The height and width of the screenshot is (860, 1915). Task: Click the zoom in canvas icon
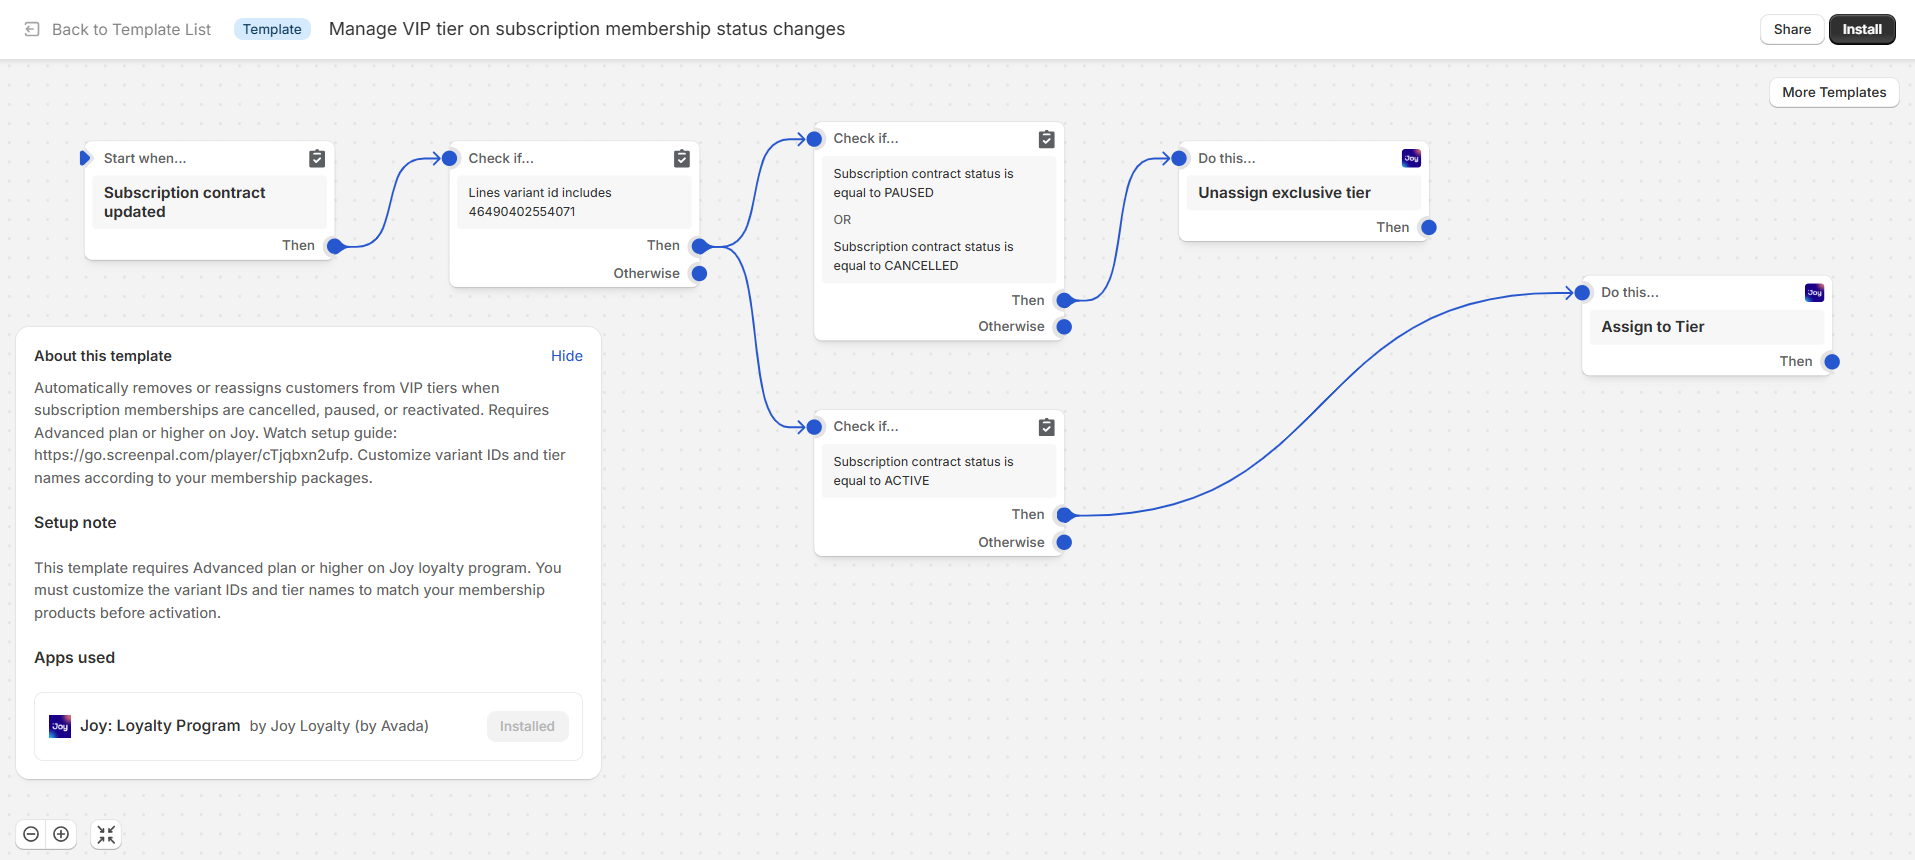pyautogui.click(x=61, y=834)
